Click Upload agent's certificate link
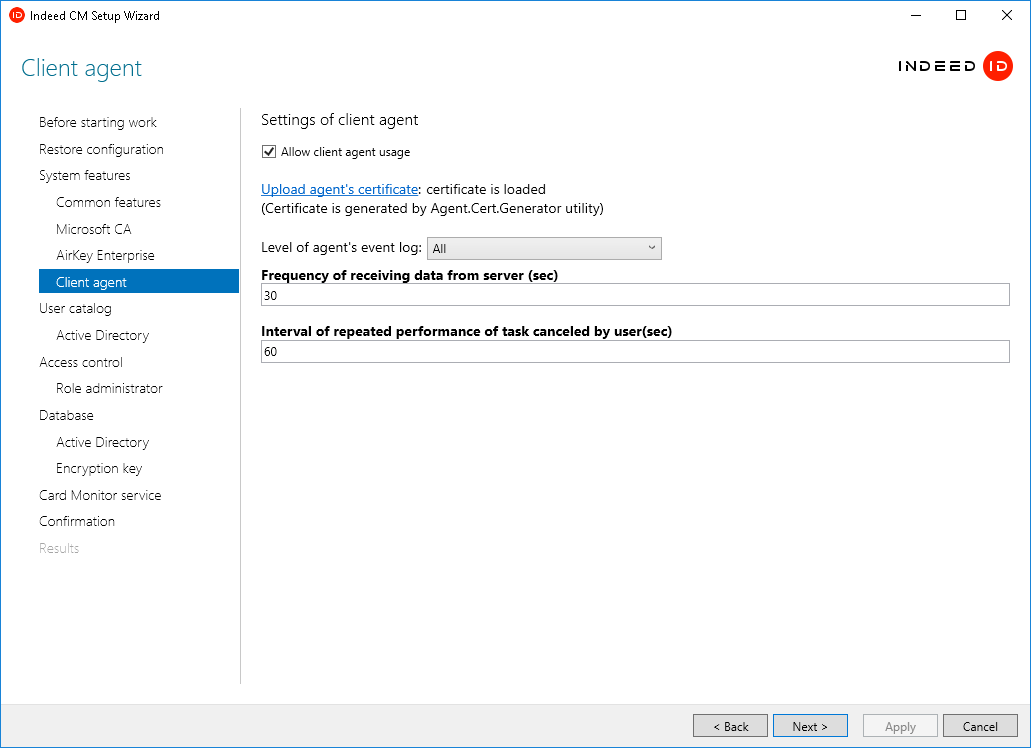 point(339,189)
